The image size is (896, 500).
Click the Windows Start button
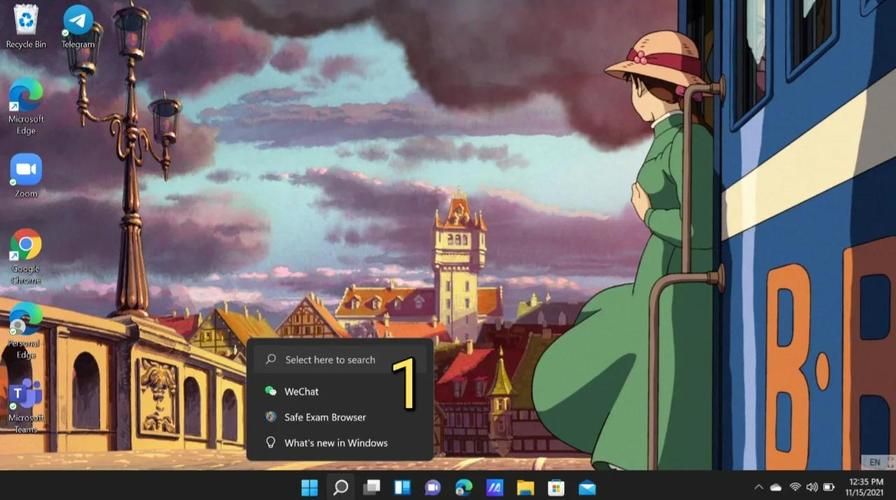(309, 487)
